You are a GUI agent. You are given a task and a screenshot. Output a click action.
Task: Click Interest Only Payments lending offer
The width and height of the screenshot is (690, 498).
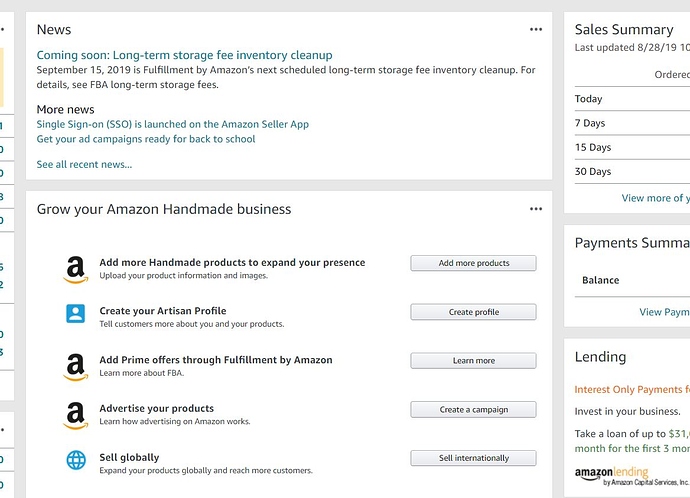coord(632,389)
